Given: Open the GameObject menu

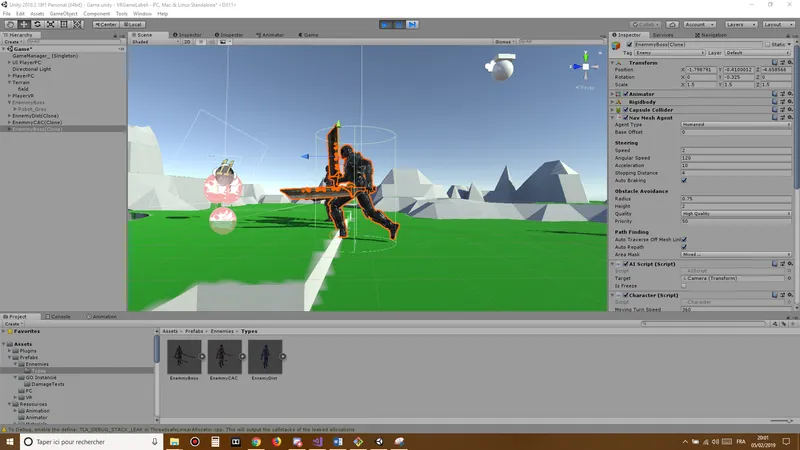Looking at the screenshot, I should point(63,14).
